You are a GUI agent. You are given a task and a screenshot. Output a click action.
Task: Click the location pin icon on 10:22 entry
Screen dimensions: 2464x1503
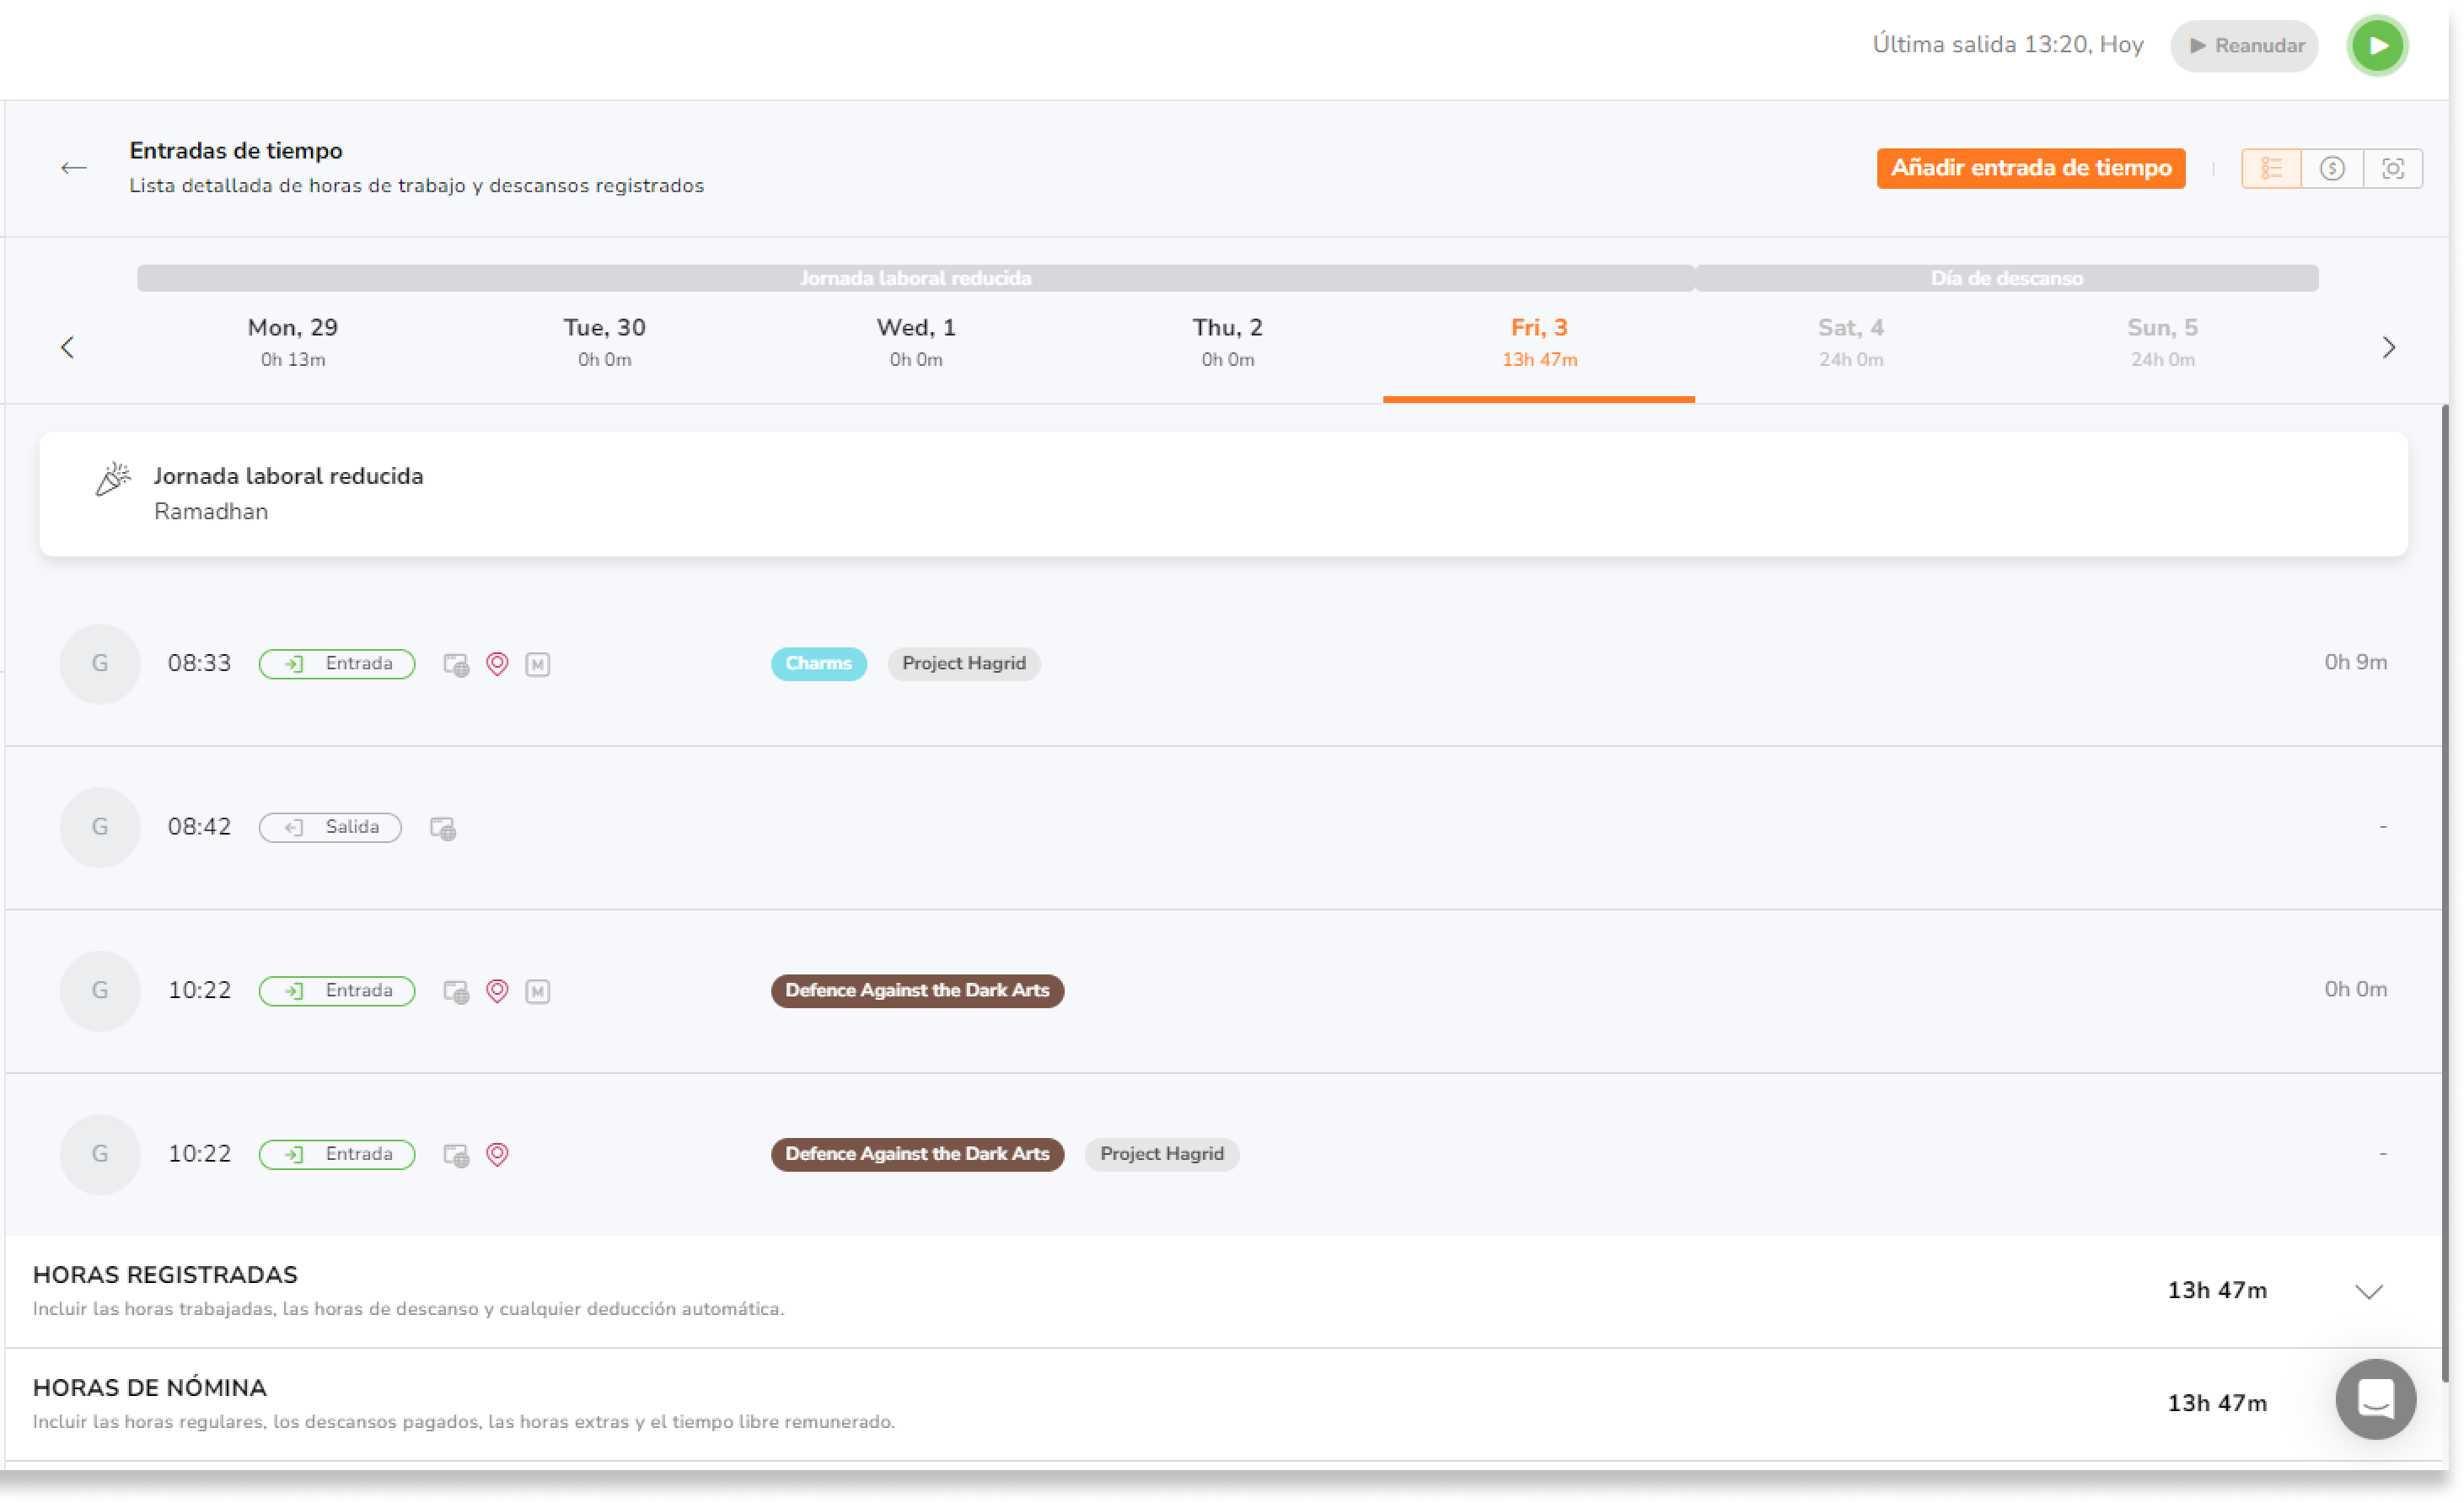pyautogui.click(x=498, y=989)
